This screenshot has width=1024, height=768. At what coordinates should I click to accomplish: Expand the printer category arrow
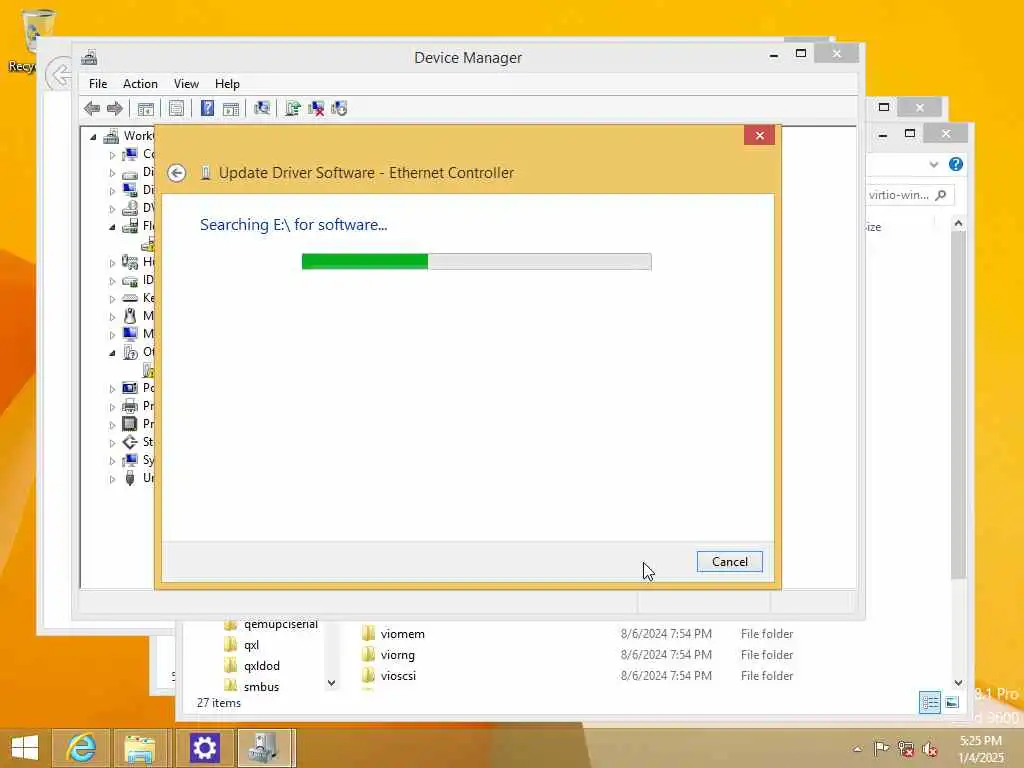(x=112, y=407)
